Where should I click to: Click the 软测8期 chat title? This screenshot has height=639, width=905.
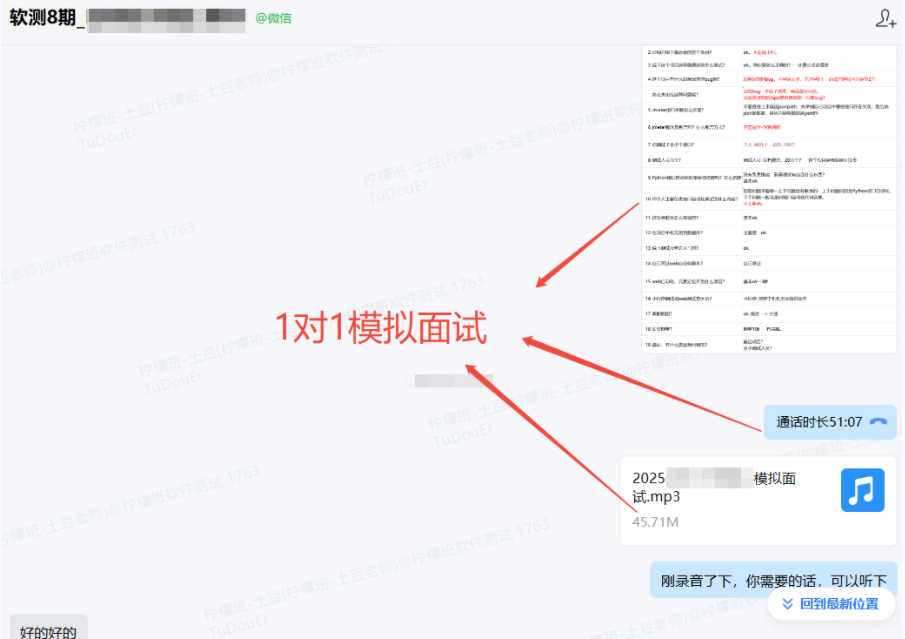point(44,18)
